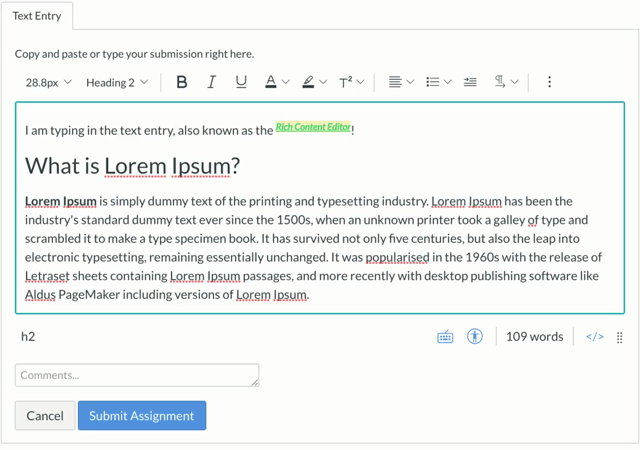Viewport: 640px width, 450px height.
Task: Toggle italic formatting
Action: 211,82
